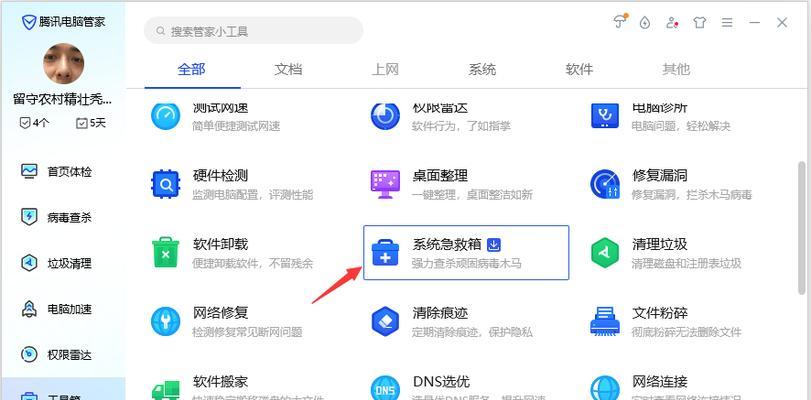Click the user avatar photo

pos(63,64)
